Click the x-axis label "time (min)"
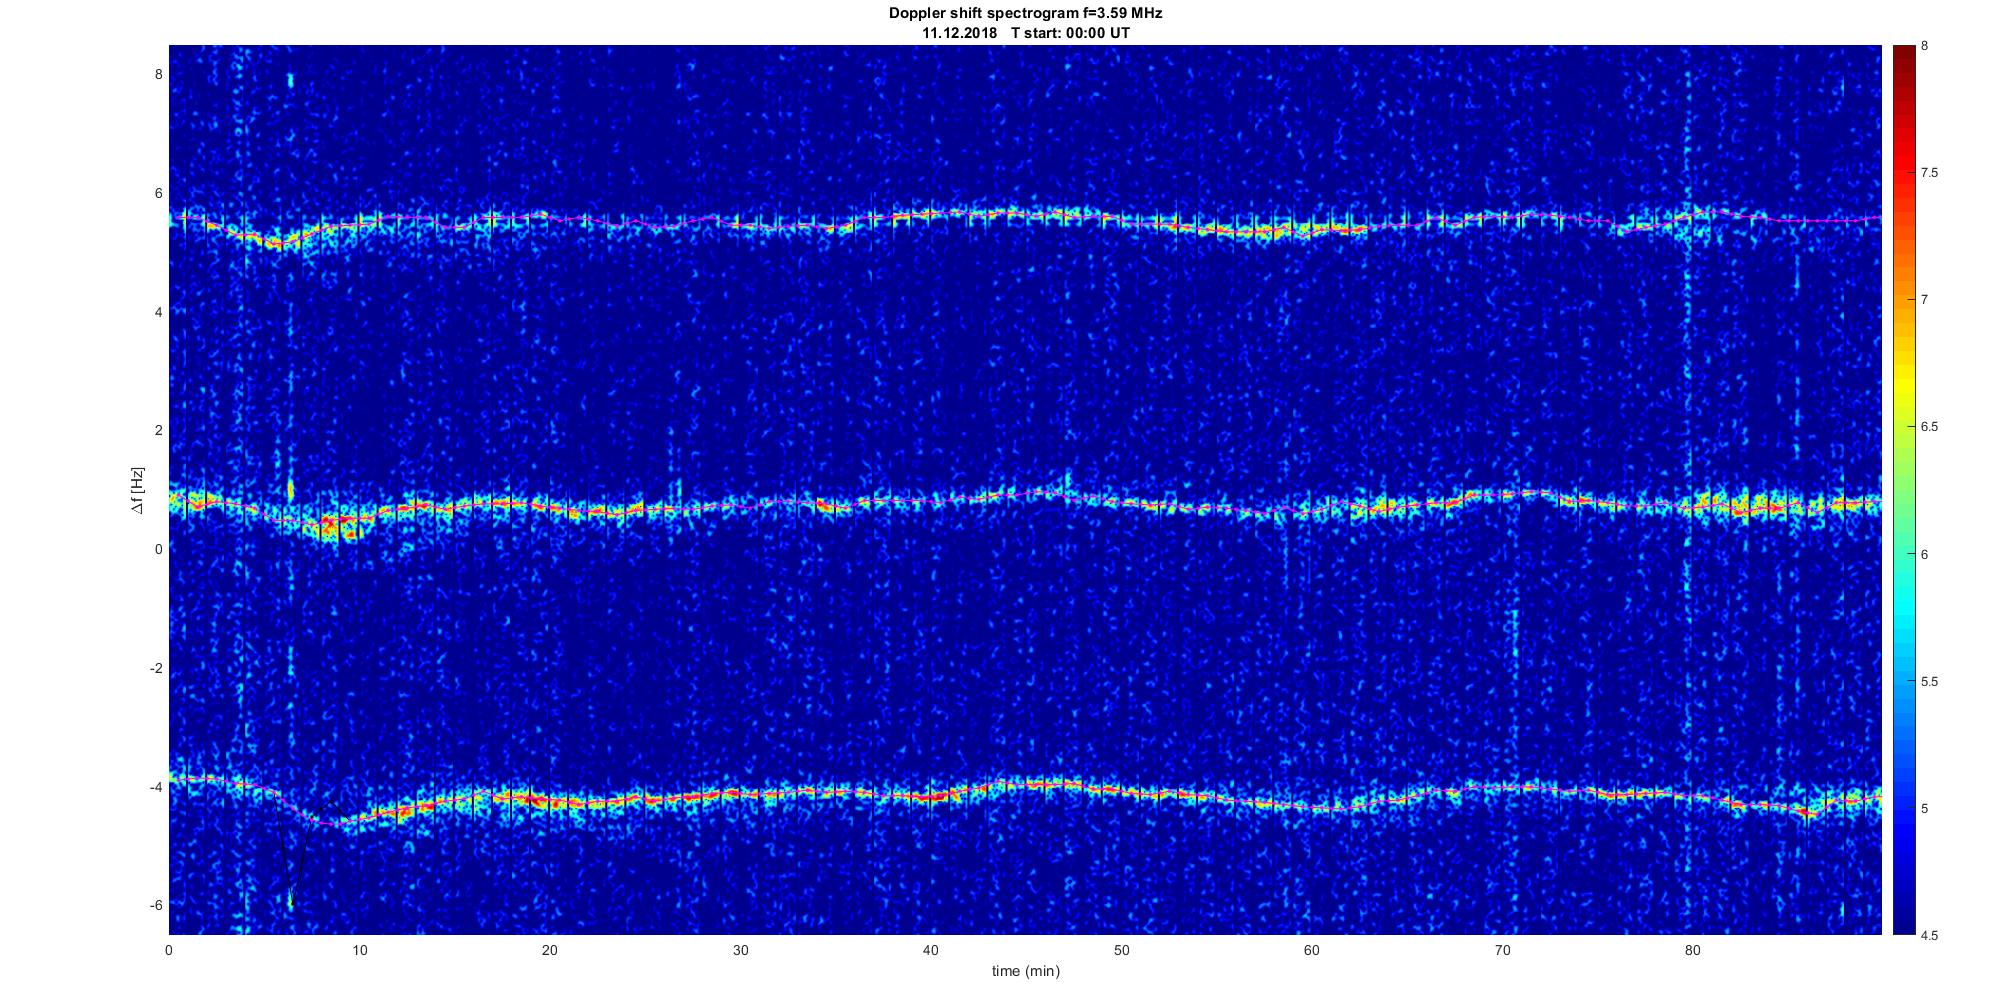Screen dimensions: 2000x1003 [x=1025, y=971]
